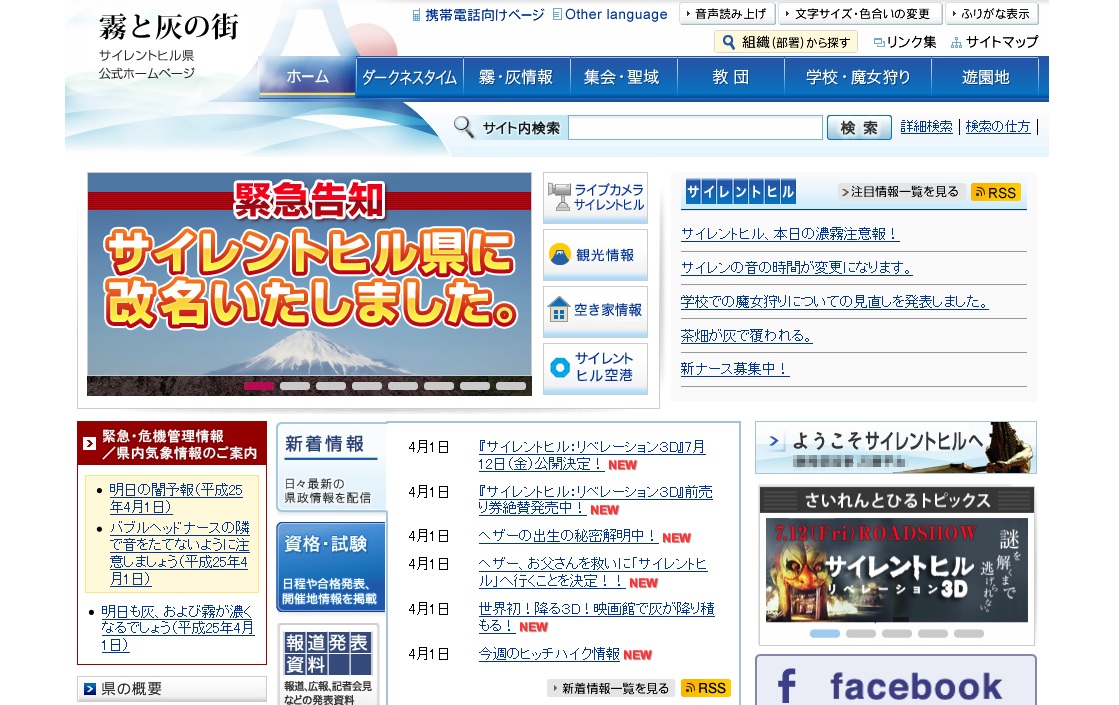Viewport: 1119px width, 705px height.
Task: Open 学校での魔女狩り見直し link
Action: 834,302
